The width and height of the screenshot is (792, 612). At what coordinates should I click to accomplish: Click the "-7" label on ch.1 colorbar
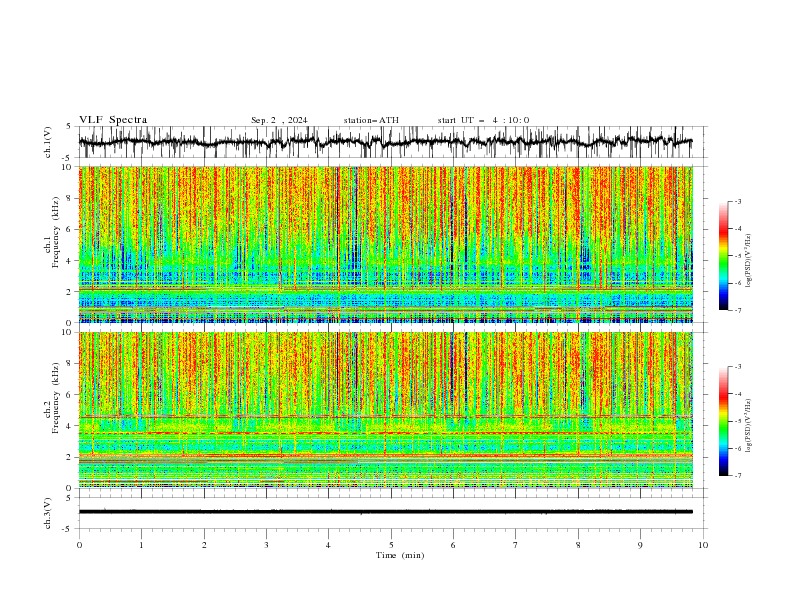click(738, 310)
